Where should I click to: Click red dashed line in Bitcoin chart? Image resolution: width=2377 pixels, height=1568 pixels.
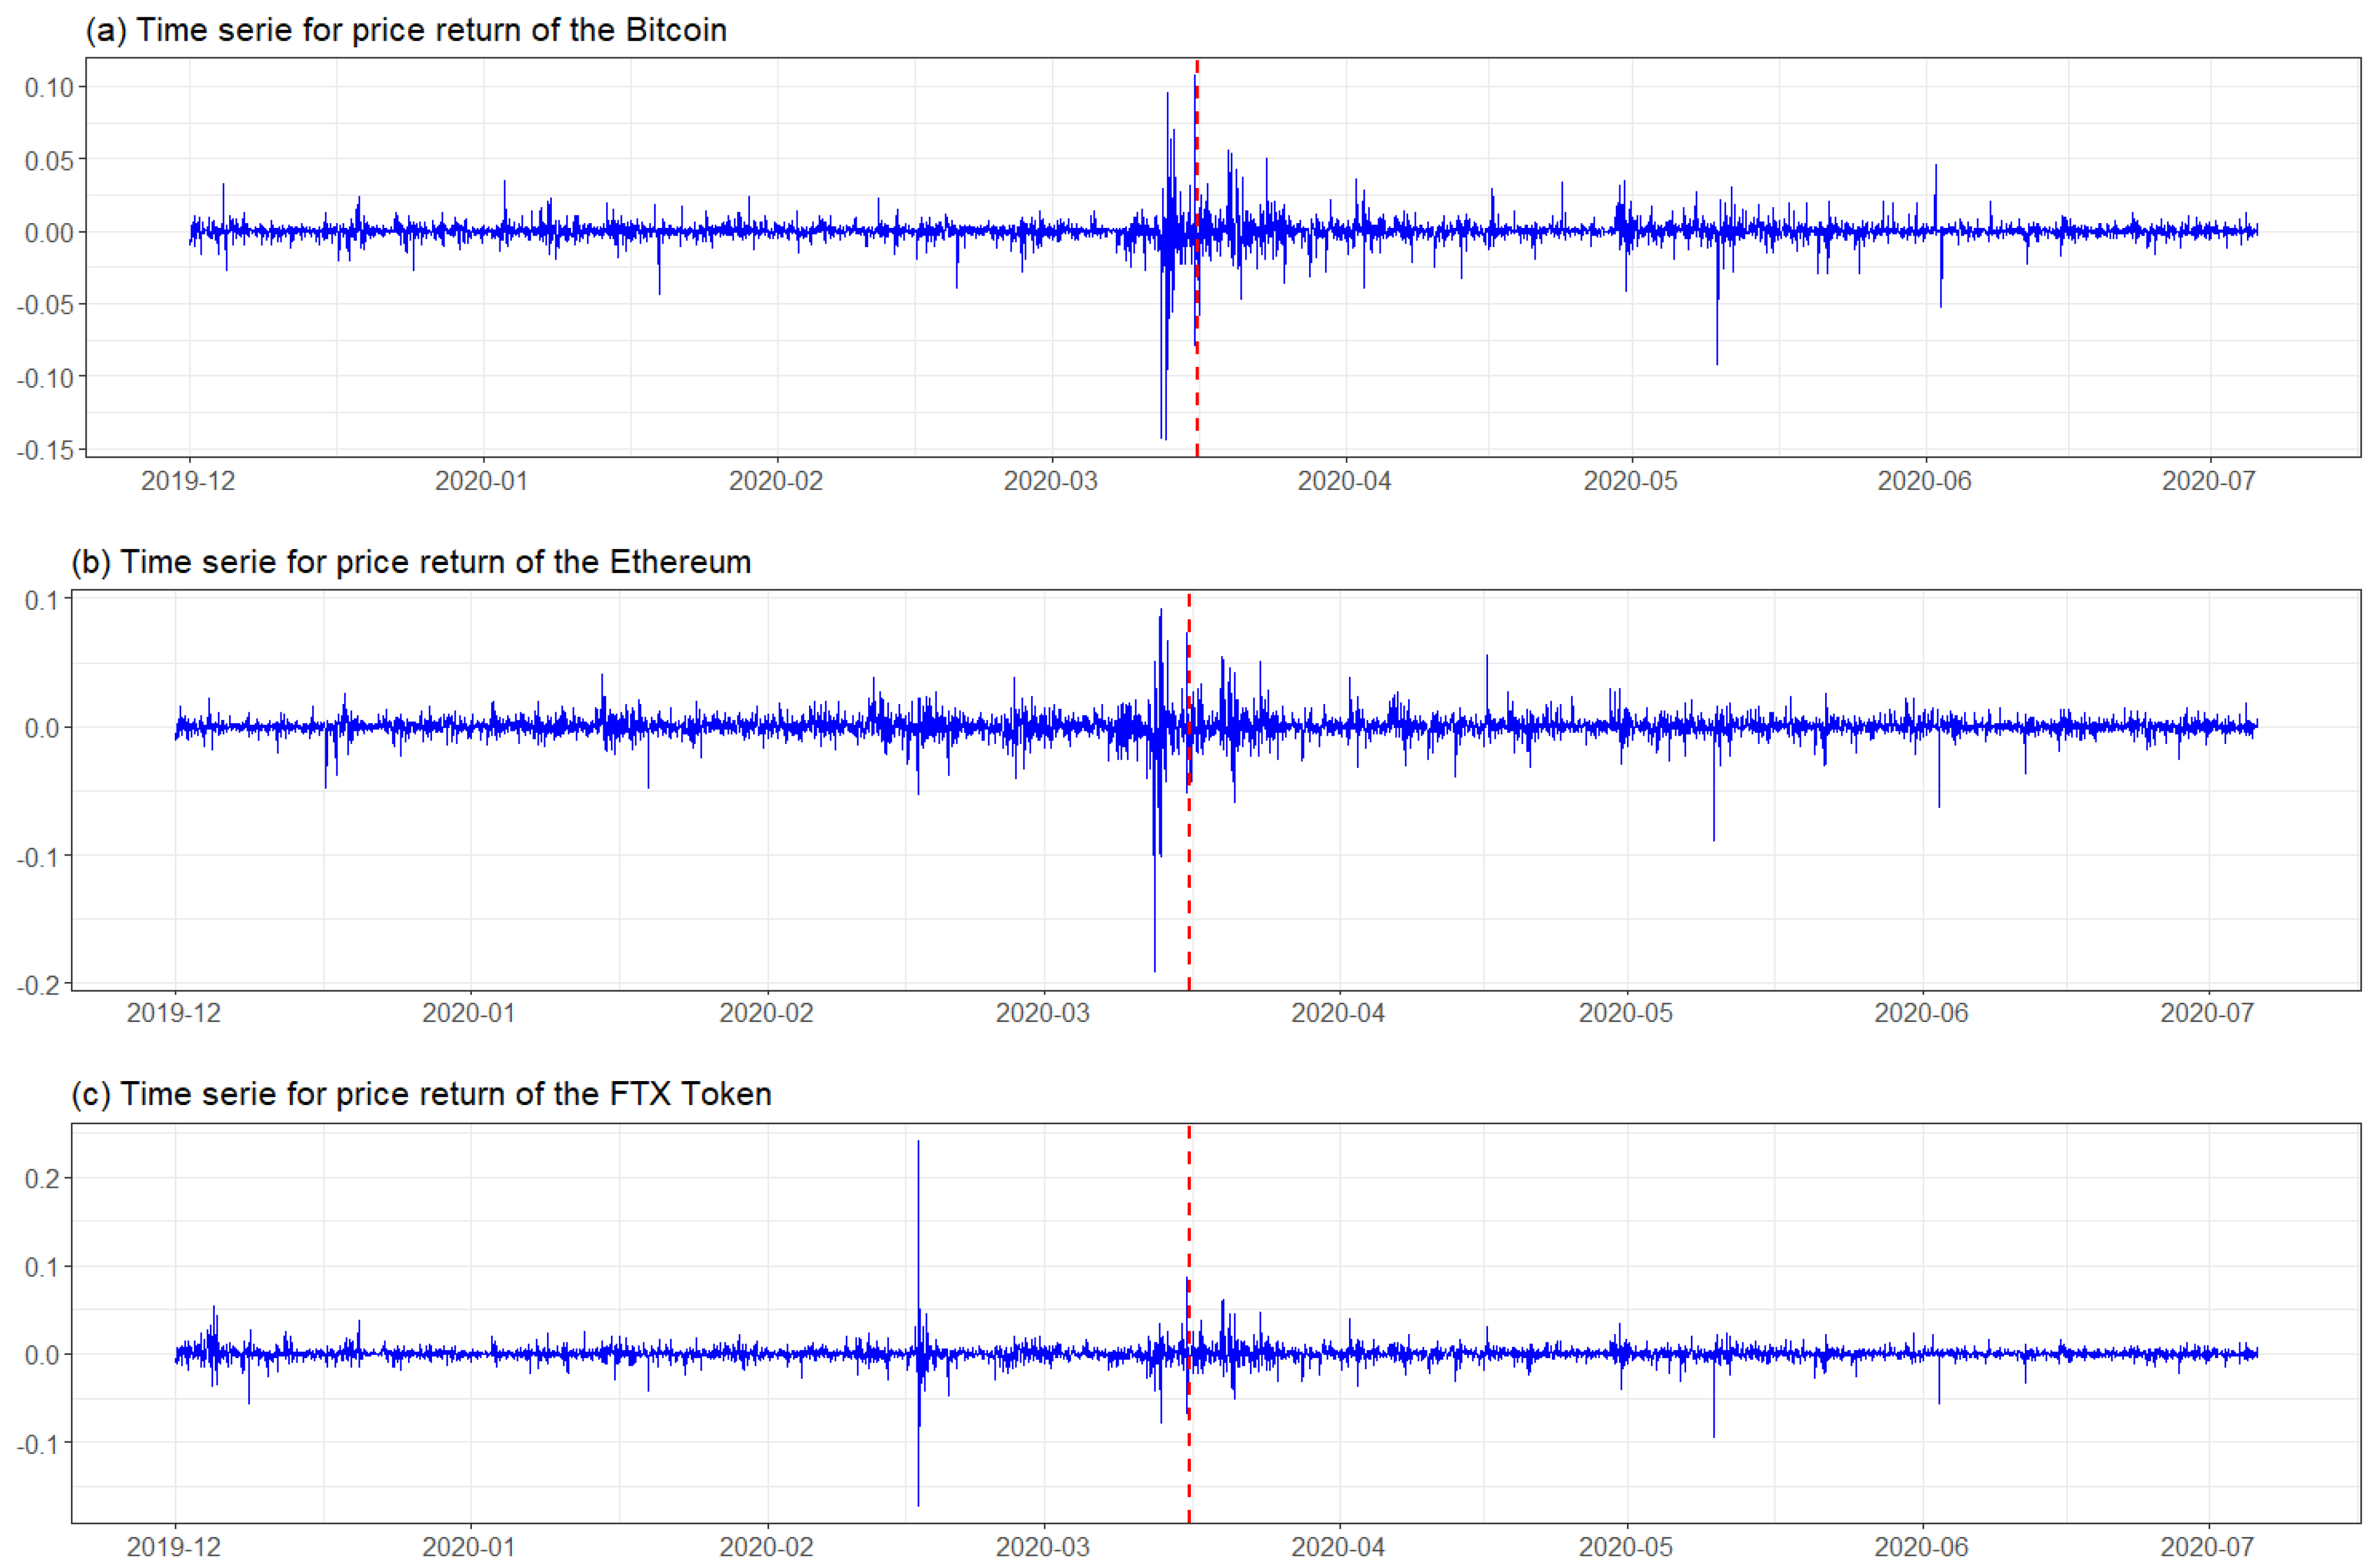pyautogui.click(x=1197, y=400)
